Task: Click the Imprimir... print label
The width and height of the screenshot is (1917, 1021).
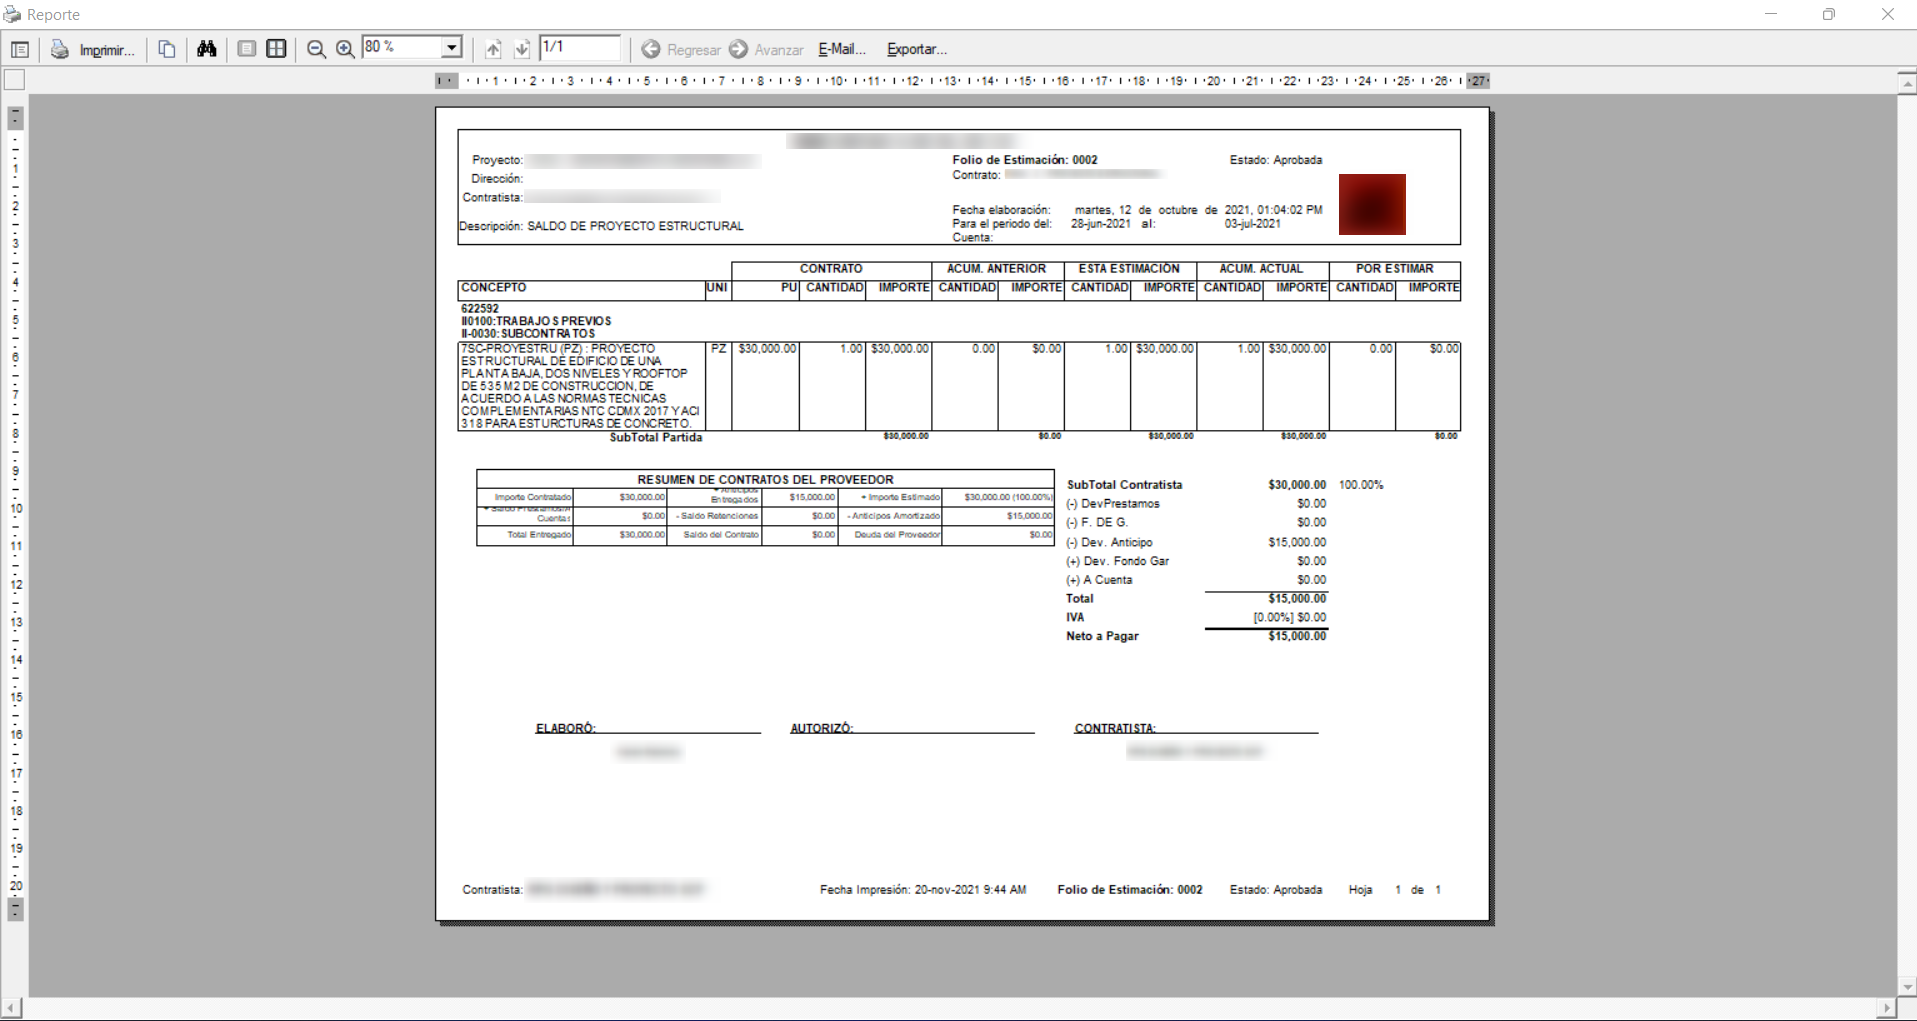Action: pos(106,50)
